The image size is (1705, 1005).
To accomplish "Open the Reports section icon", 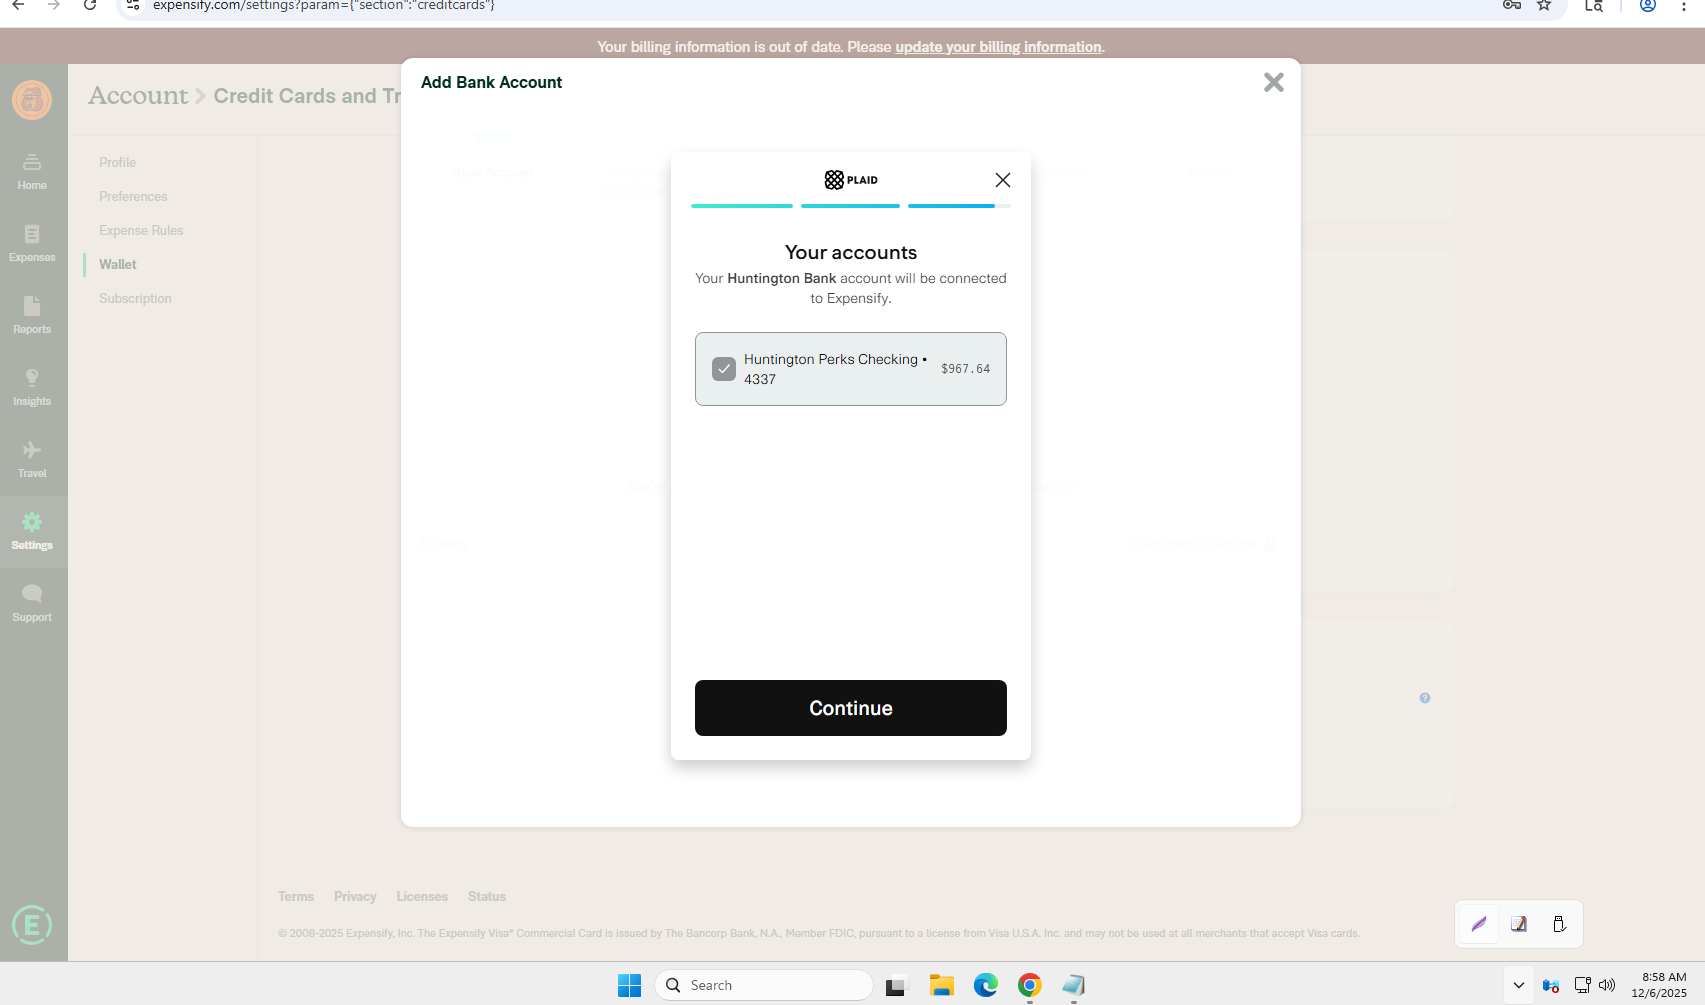I will (x=32, y=307).
